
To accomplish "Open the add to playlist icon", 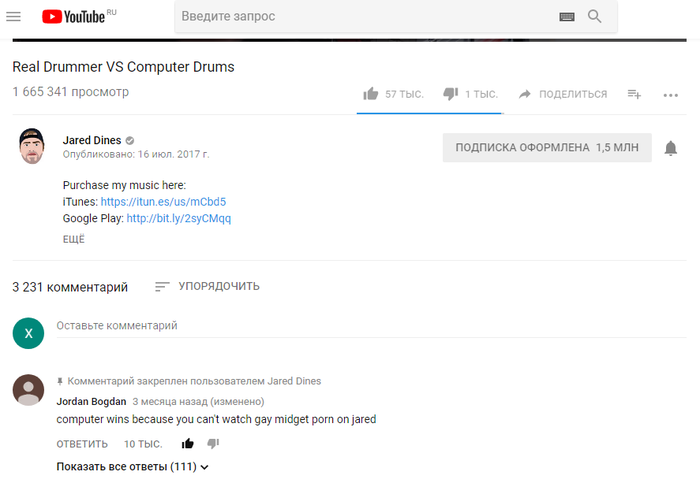I will coord(634,94).
